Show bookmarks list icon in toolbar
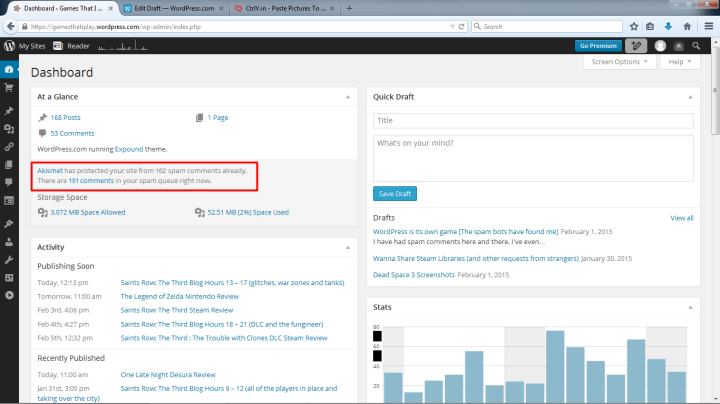This screenshot has width=720, height=404. click(x=650, y=27)
